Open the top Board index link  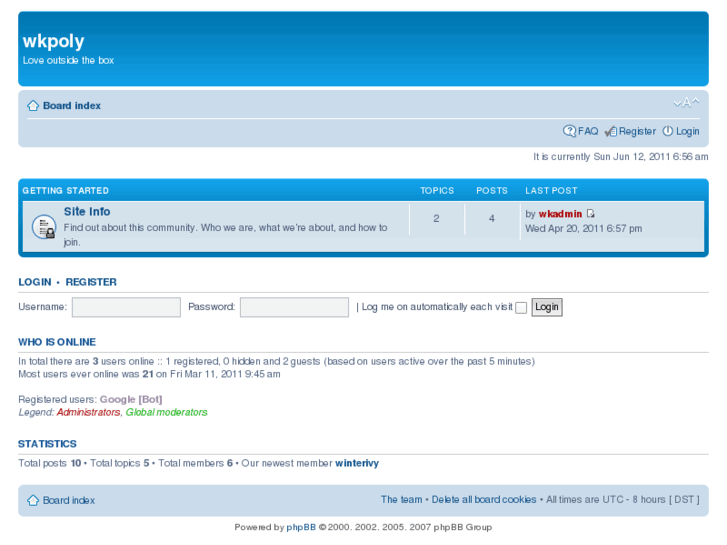pos(72,106)
